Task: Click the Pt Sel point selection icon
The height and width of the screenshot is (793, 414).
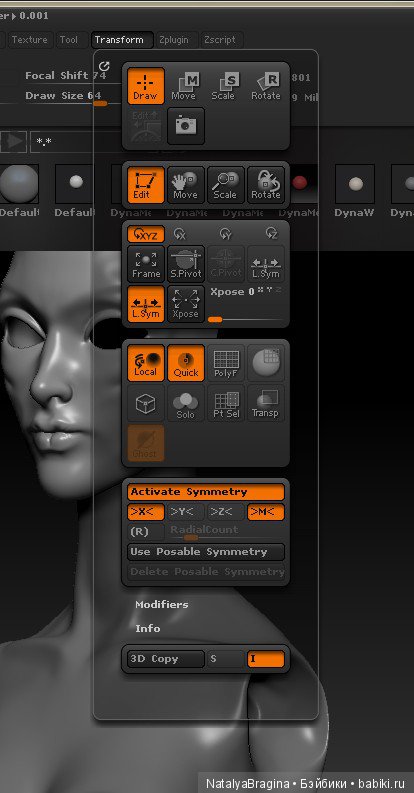Action: tap(225, 403)
